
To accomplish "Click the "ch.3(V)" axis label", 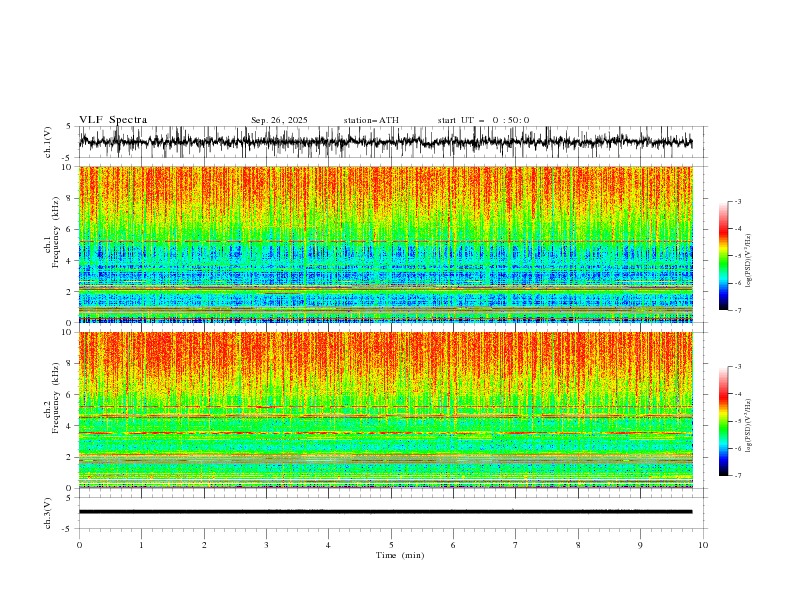I will [x=48, y=513].
